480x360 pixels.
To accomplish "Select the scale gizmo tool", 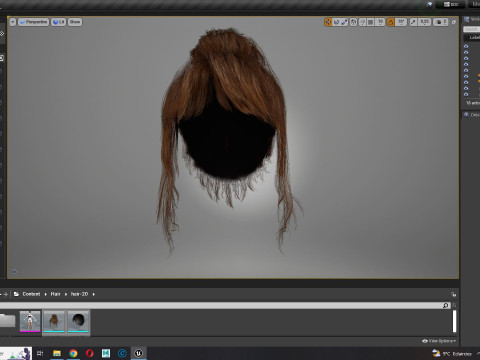I will coord(344,22).
